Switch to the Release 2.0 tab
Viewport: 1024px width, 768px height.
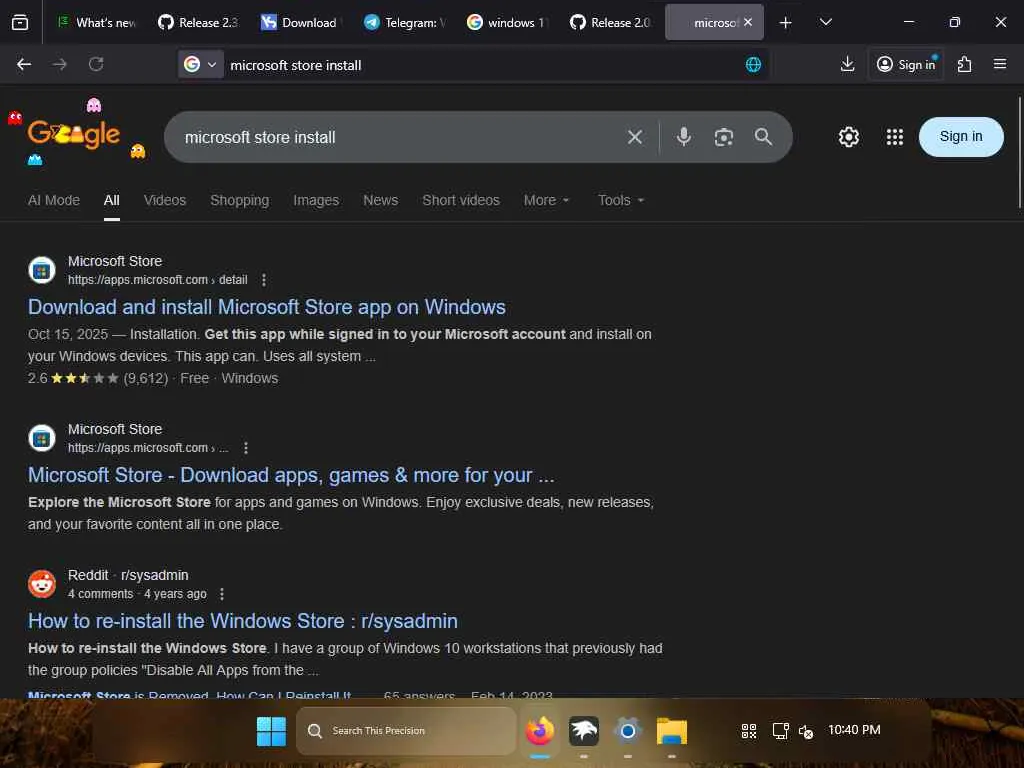[x=611, y=23]
